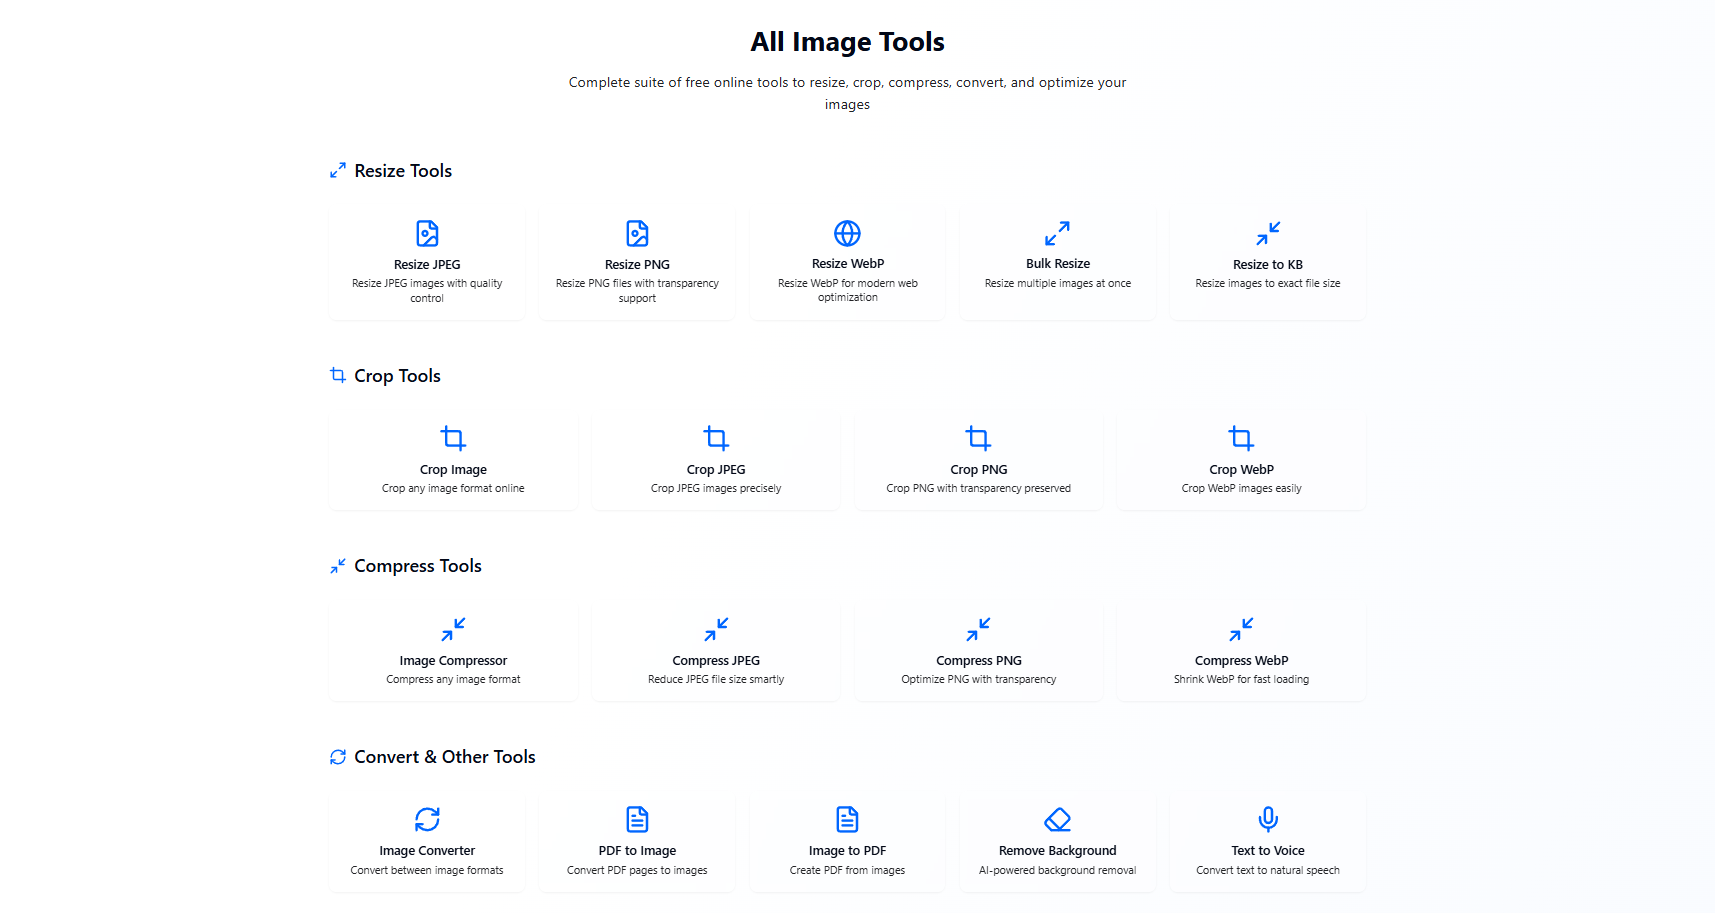1715x913 pixels.
Task: Select the Bulk Resize expand arrows icon
Action: click(1057, 233)
